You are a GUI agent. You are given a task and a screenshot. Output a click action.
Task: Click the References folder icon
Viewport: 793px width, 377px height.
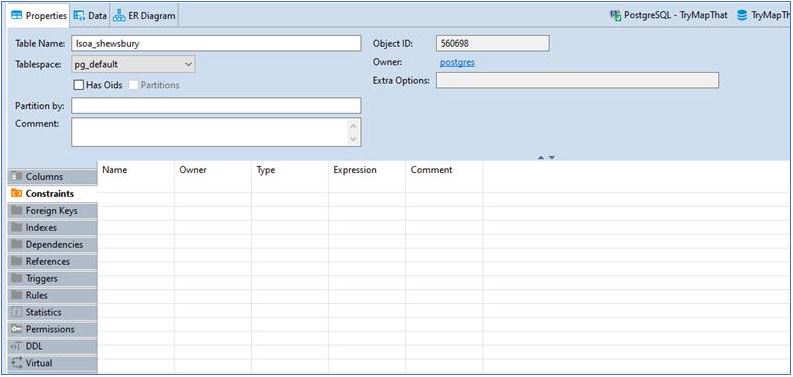17,262
